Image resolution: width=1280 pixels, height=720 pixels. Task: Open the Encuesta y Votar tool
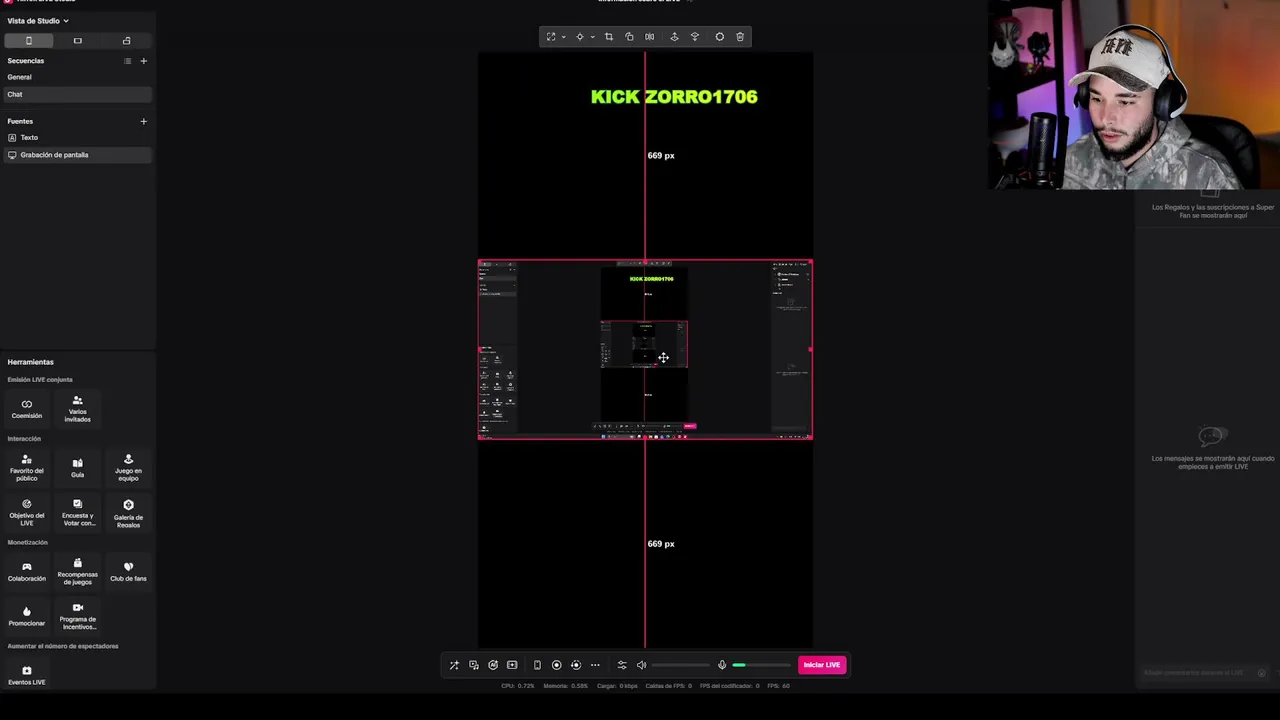tap(77, 512)
